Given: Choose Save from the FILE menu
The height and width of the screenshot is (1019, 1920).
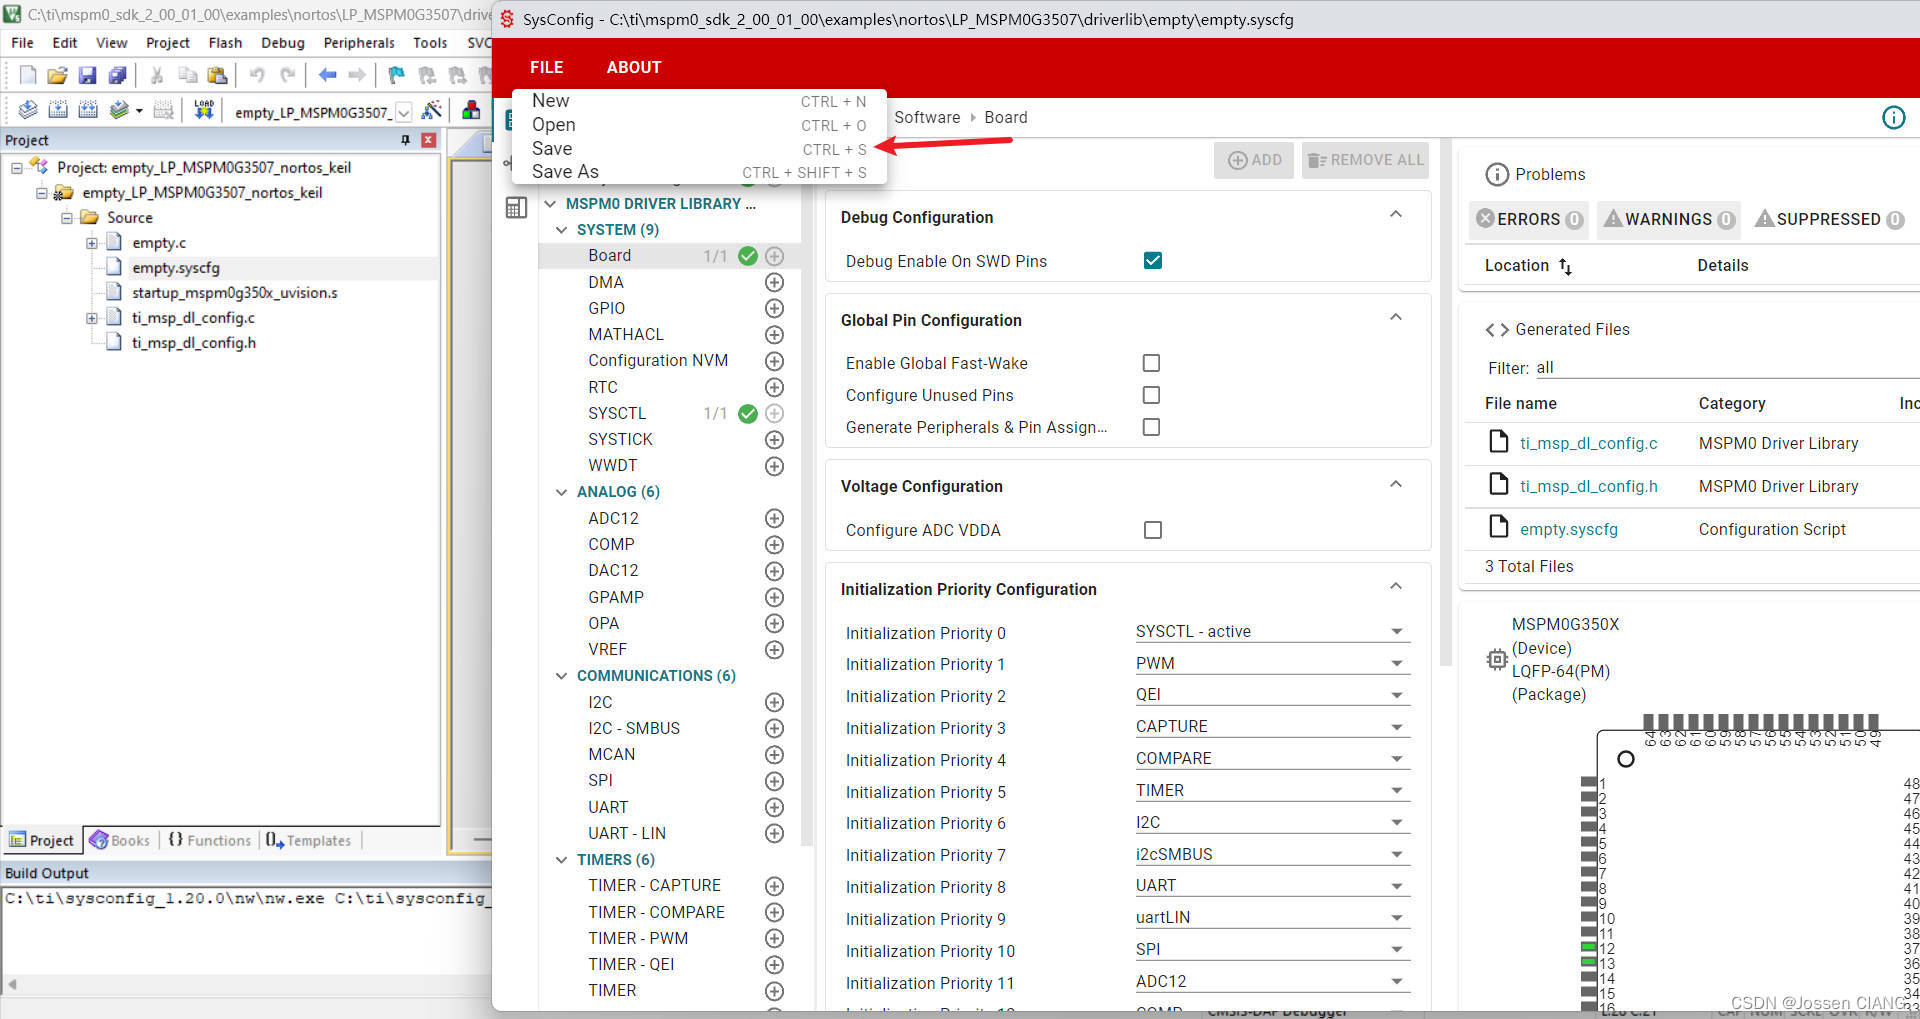Looking at the screenshot, I should click(699, 149).
